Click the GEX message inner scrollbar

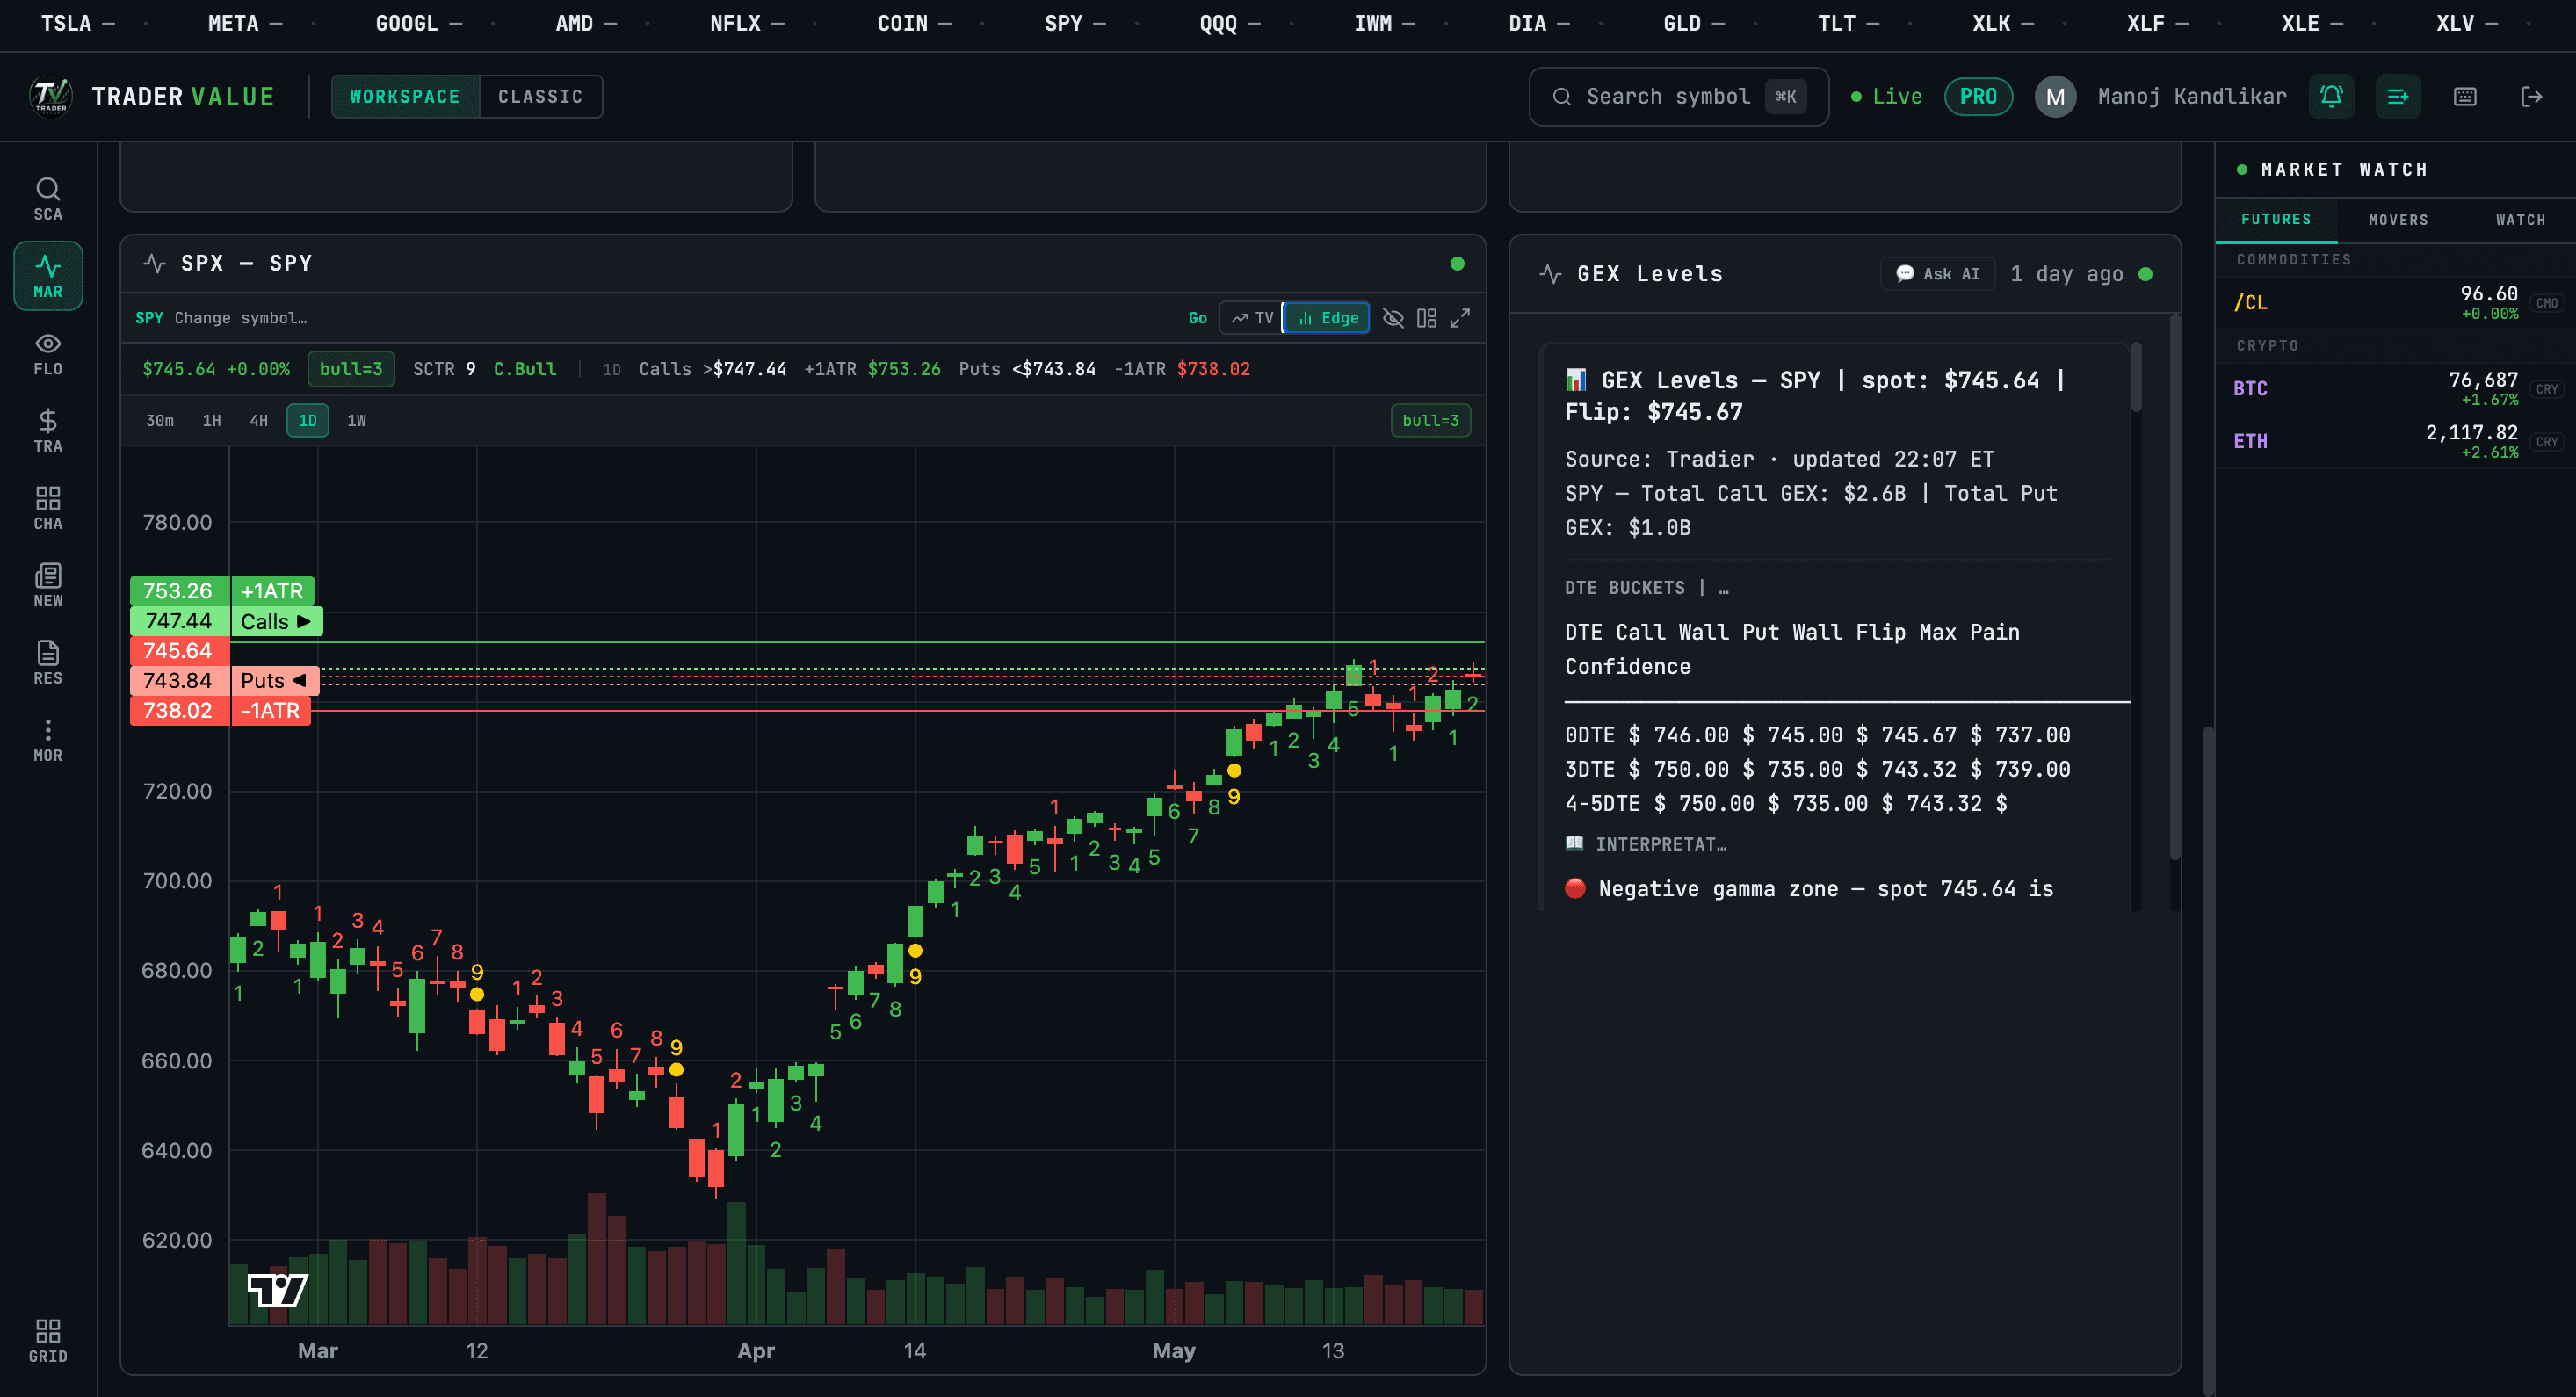point(2136,378)
